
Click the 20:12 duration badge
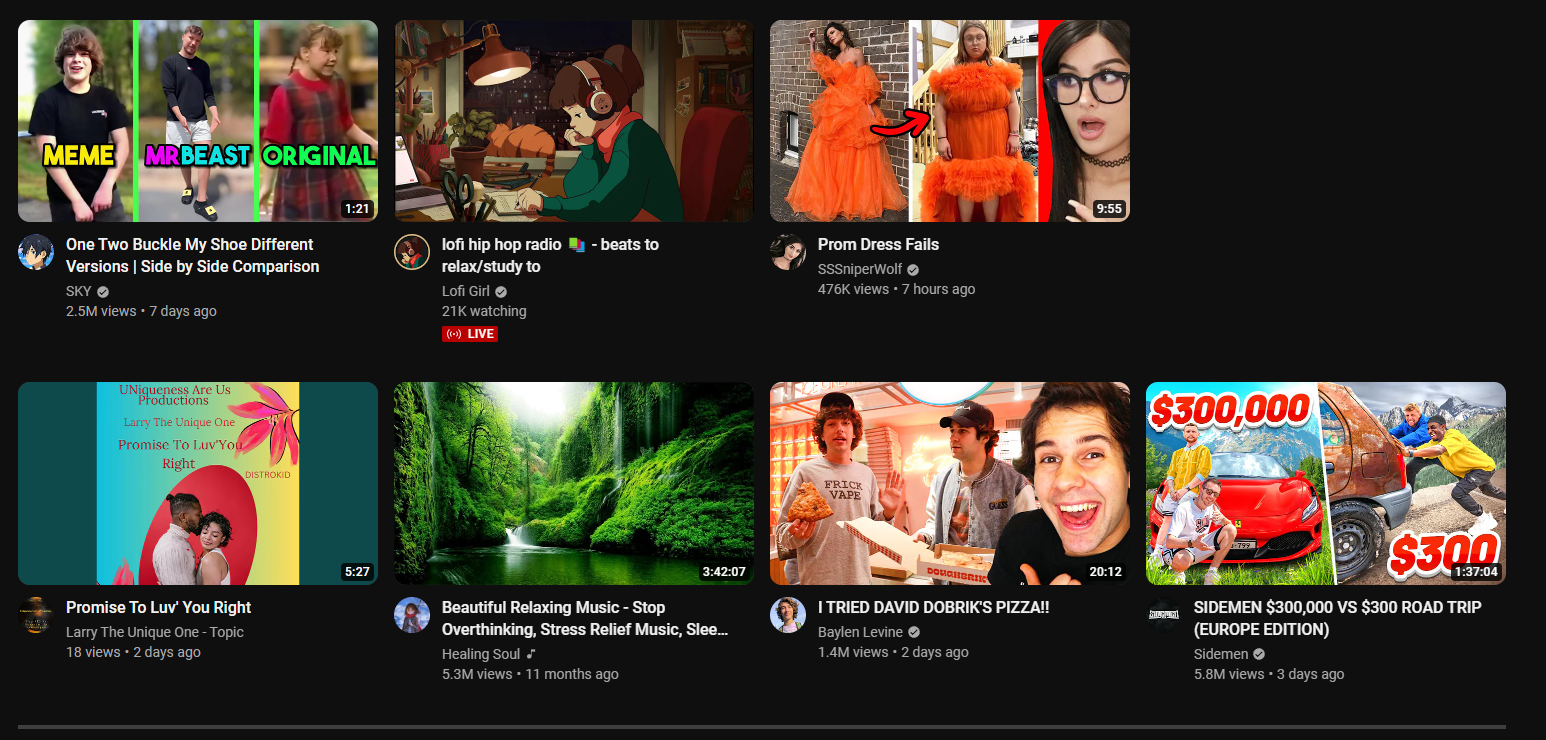[x=1104, y=572]
